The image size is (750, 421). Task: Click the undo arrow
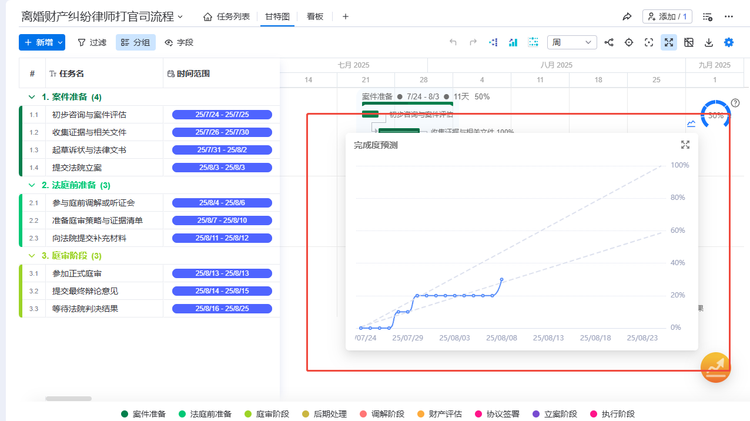453,43
